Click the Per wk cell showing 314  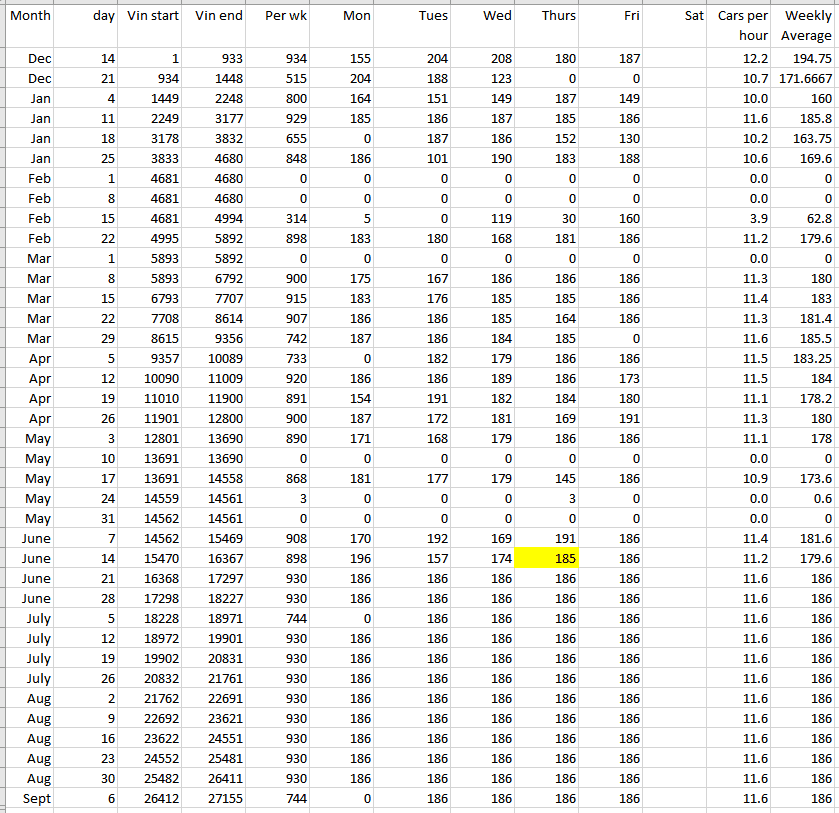pyautogui.click(x=280, y=219)
